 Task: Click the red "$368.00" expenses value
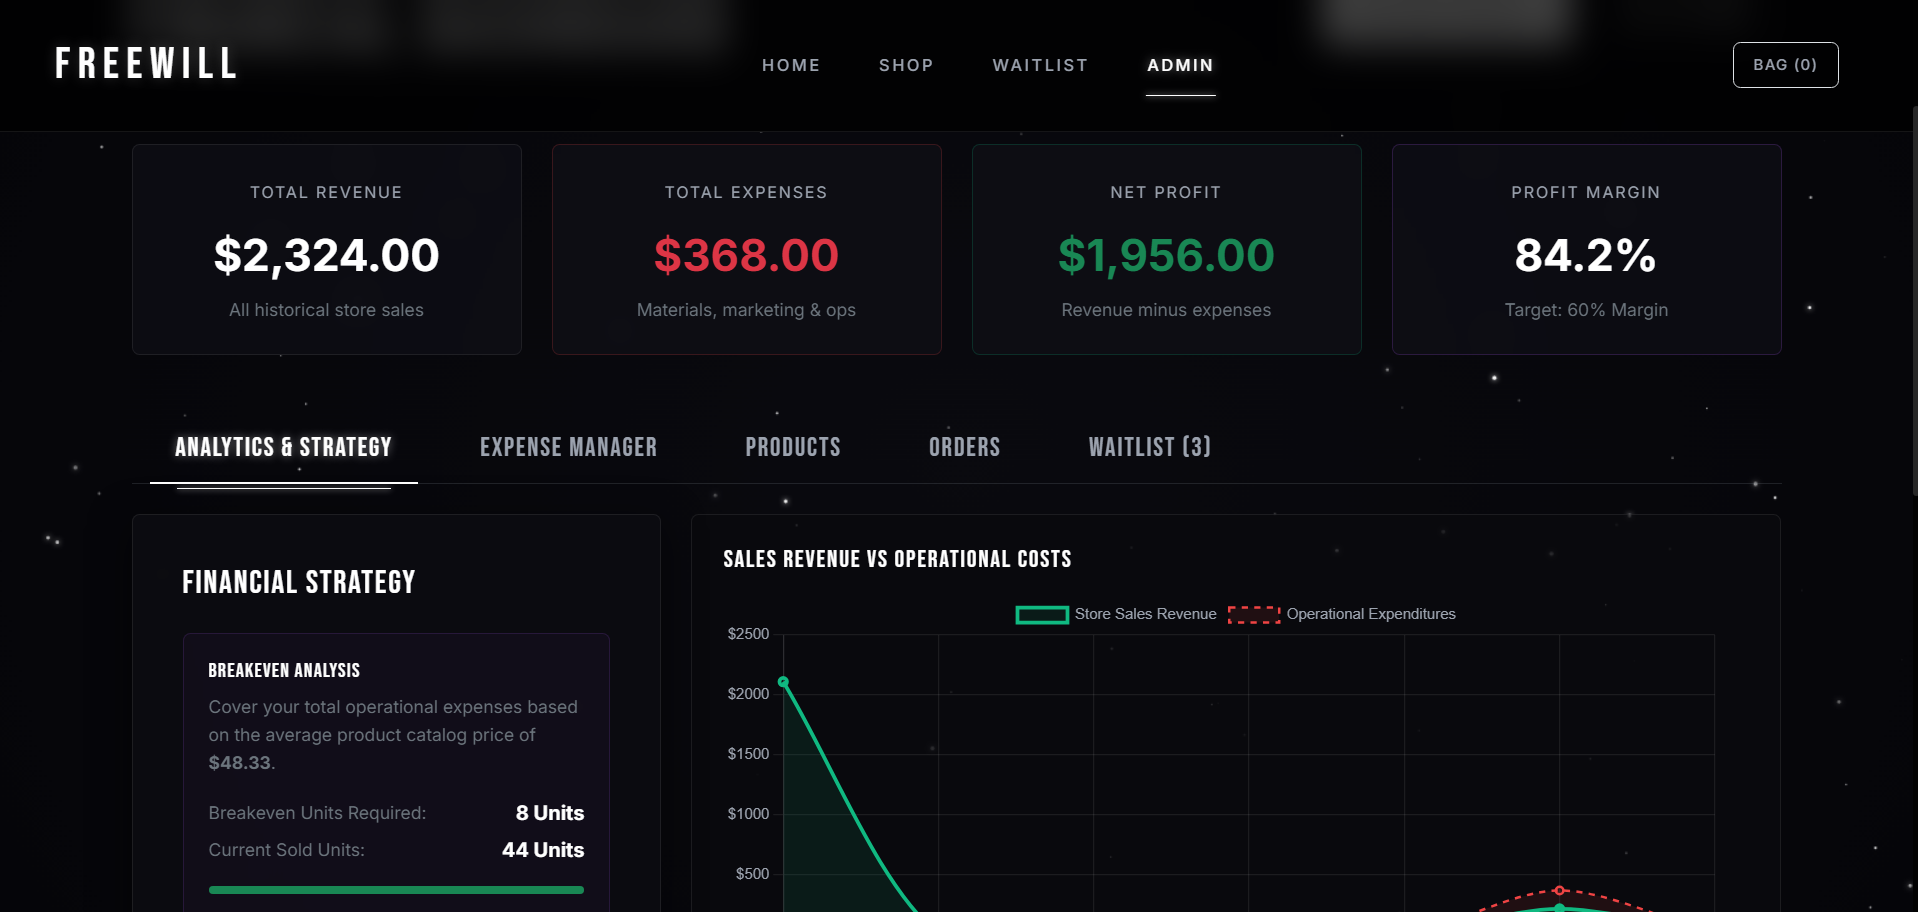click(746, 255)
